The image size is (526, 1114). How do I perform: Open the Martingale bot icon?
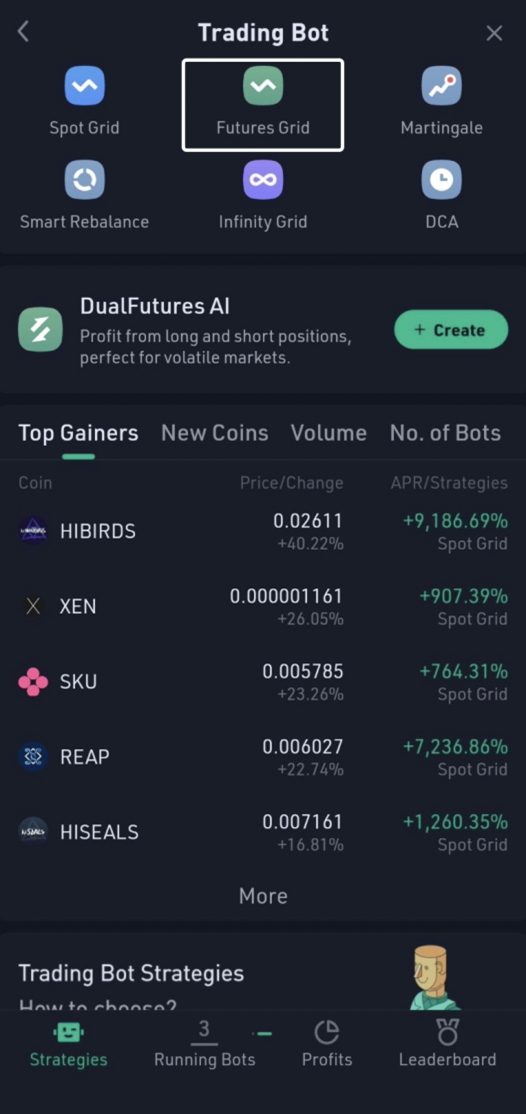[441, 85]
